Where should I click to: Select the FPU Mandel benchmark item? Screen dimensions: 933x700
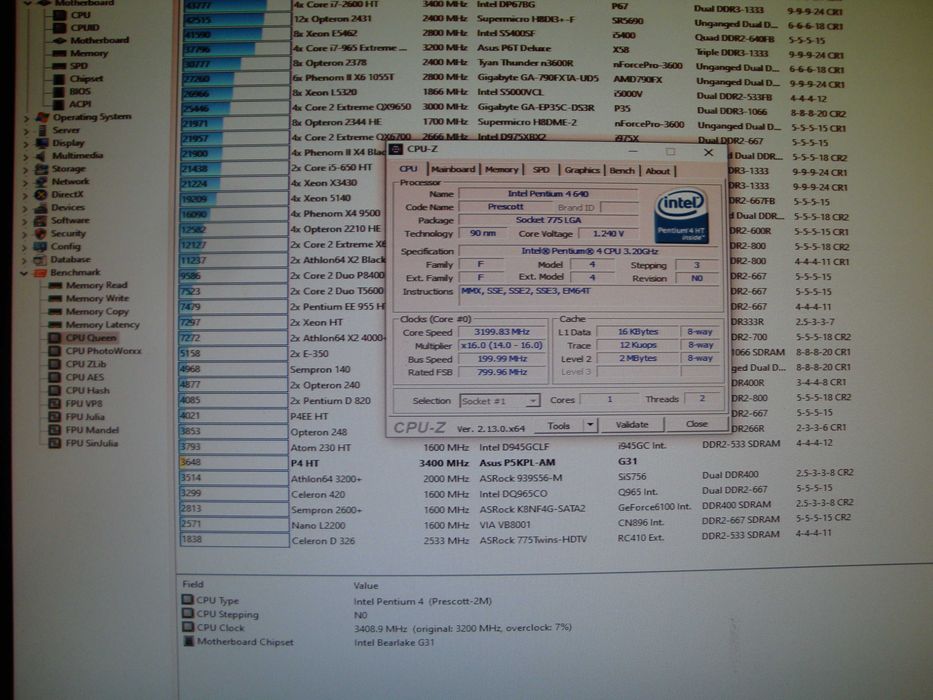point(92,430)
